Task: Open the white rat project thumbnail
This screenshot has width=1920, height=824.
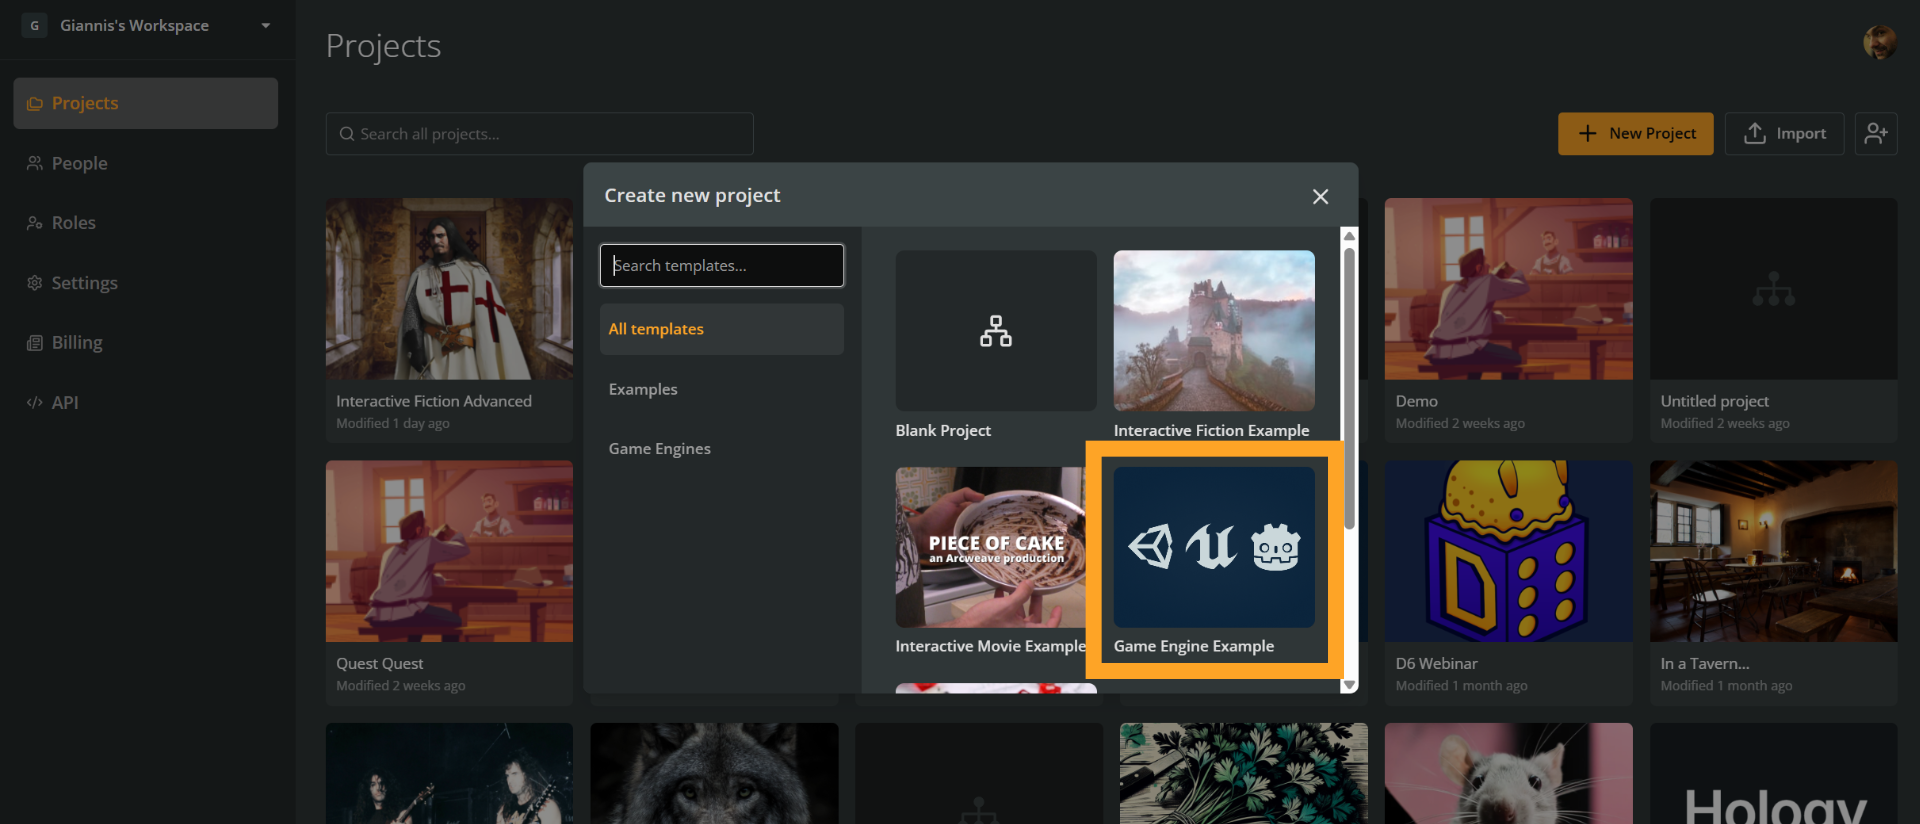Action: [1509, 774]
